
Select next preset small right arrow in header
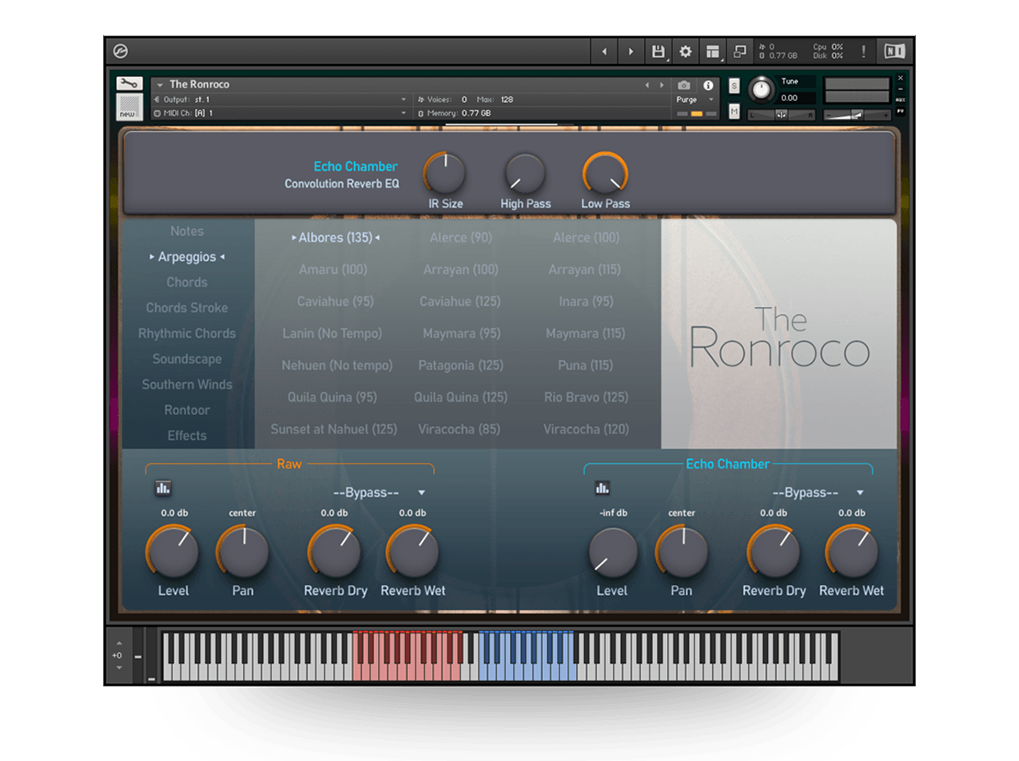pyautogui.click(x=662, y=85)
